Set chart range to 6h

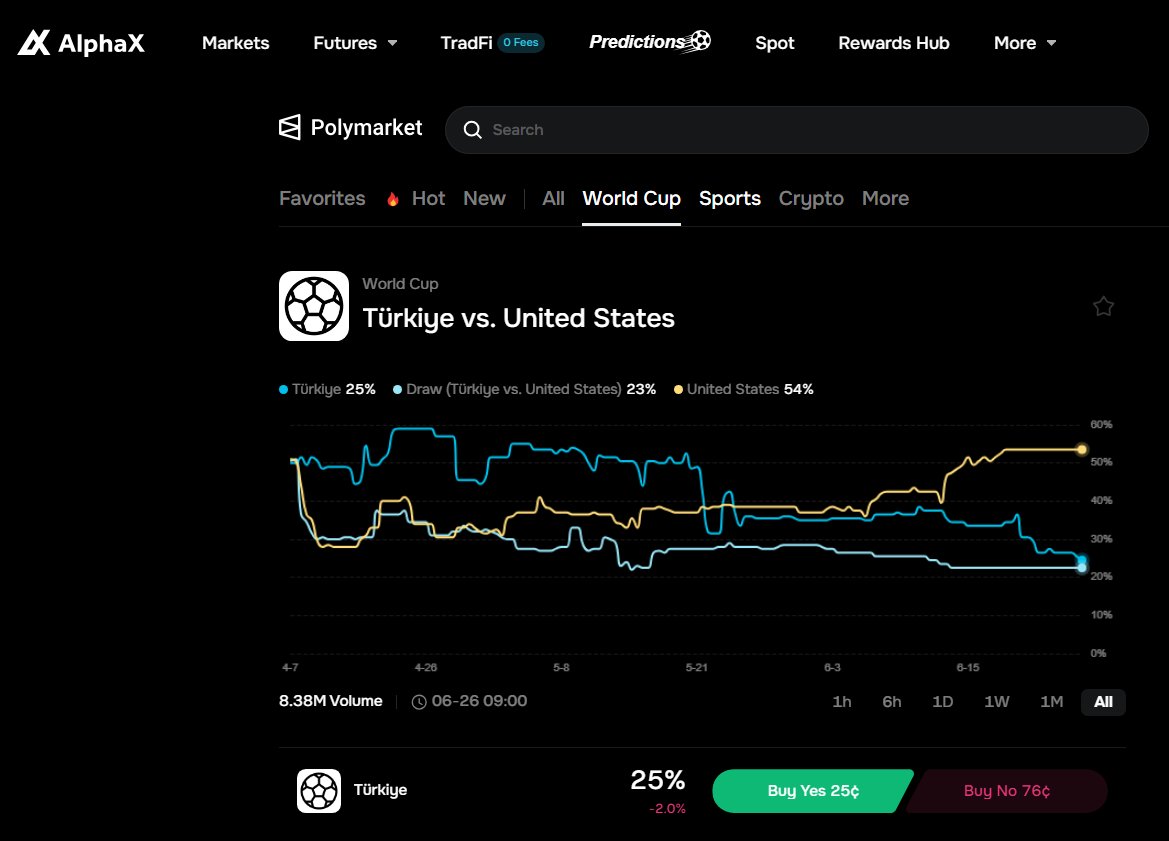pos(892,702)
